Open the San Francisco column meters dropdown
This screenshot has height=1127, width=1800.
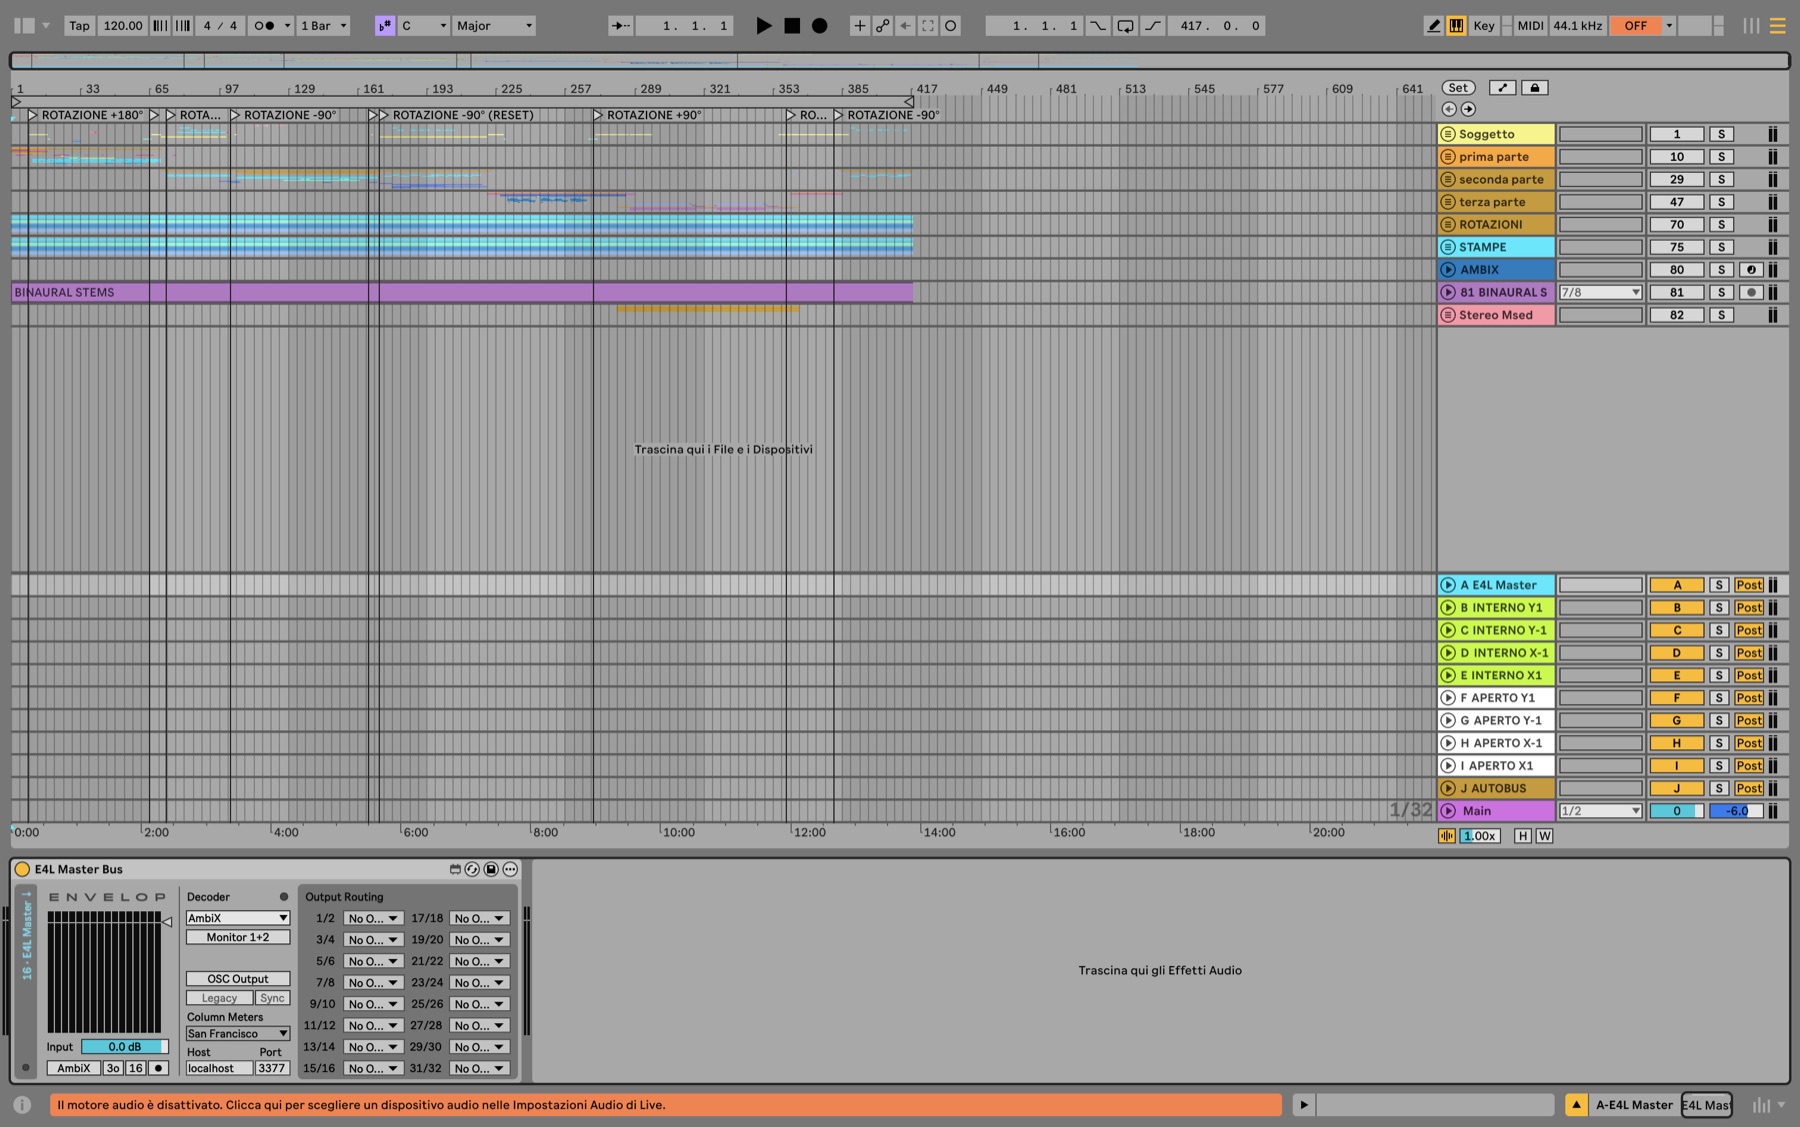(238, 1034)
